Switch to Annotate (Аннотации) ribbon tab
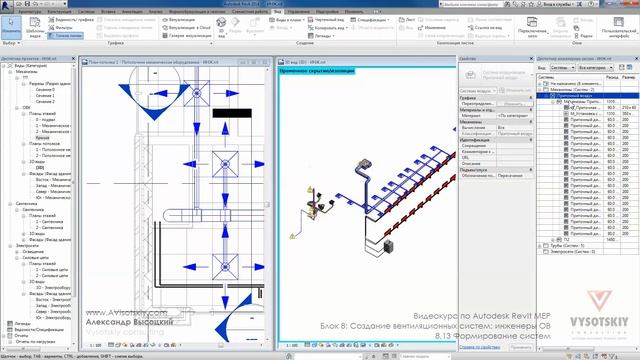Image resolution: width=640 pixels, height=360 pixels. 132,12
